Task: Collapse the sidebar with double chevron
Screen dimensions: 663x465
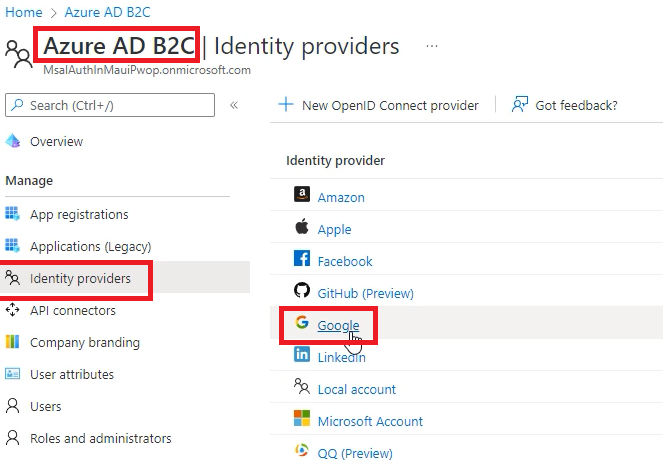Action: coord(234,105)
